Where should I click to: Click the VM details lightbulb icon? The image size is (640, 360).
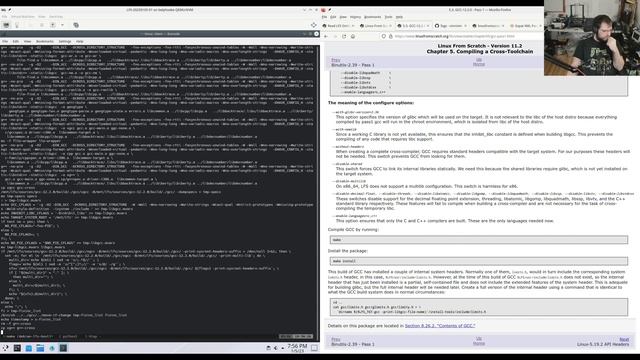[17, 25]
